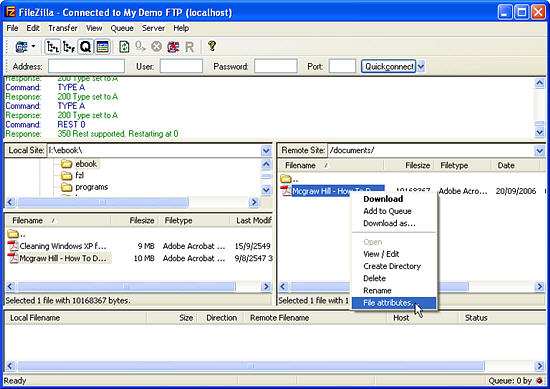Click the red status indicator in statusbar
The height and width of the screenshot is (389, 550).
pos(539,381)
